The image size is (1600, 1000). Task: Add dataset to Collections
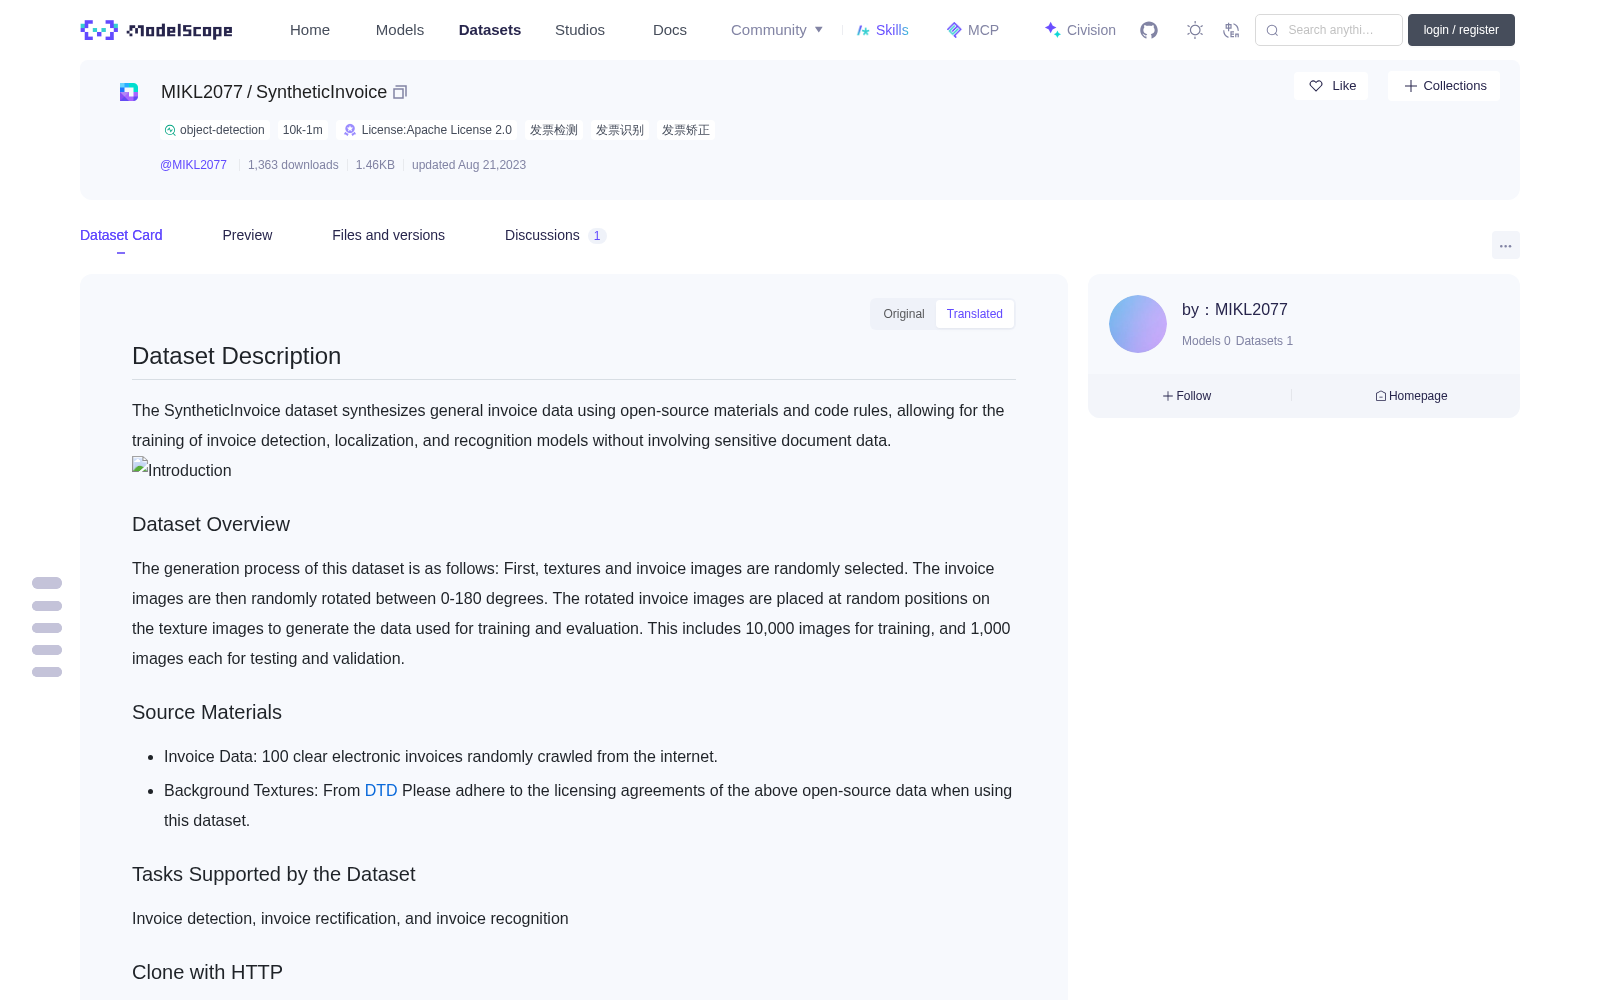pyautogui.click(x=1444, y=86)
